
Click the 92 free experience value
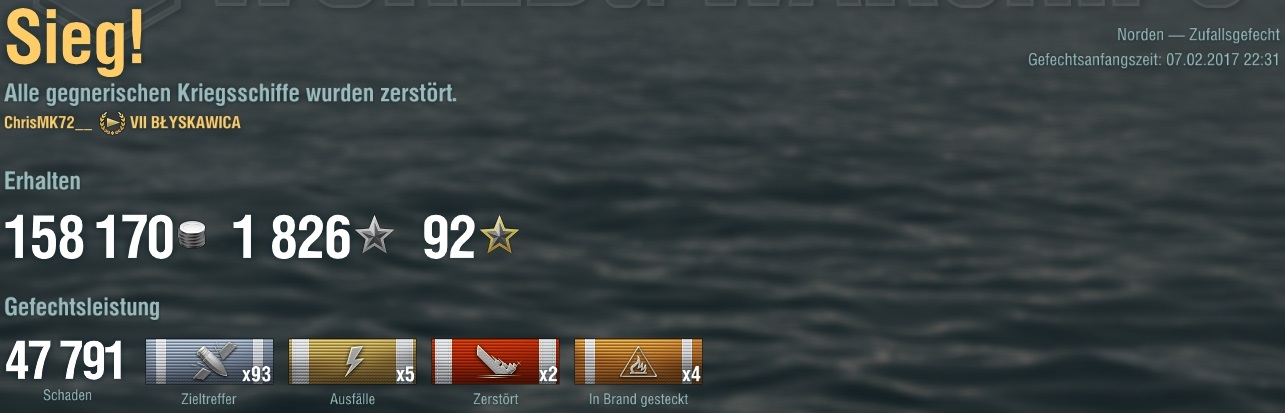[449, 238]
